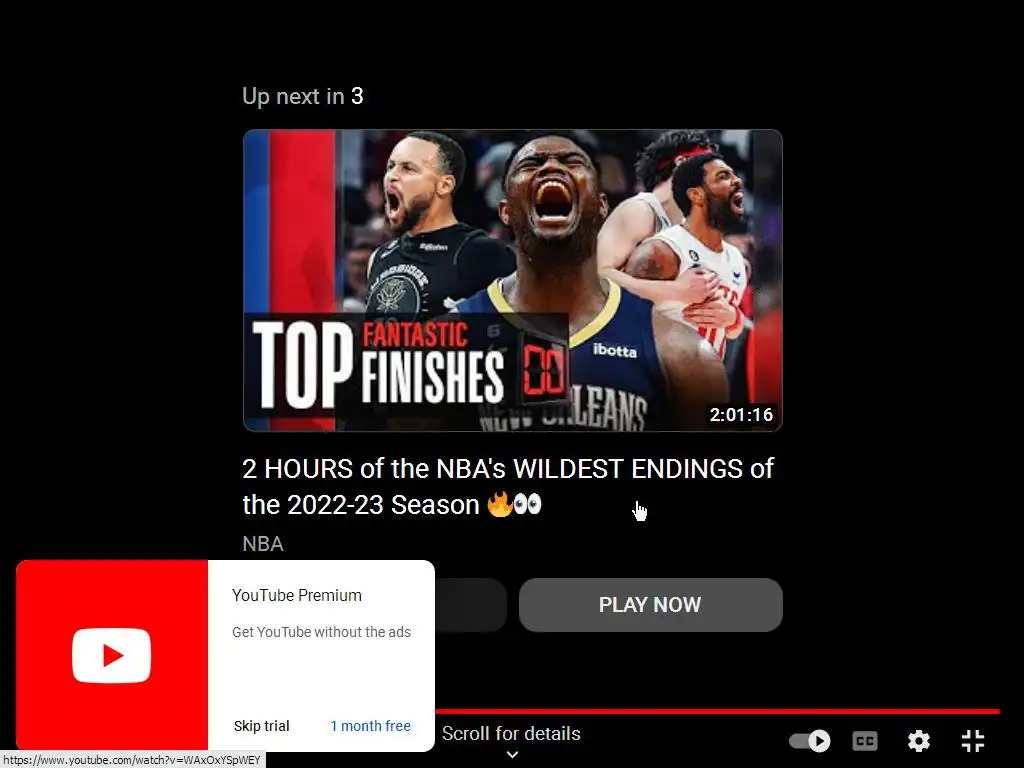Open the player settings gear

[x=918, y=741]
